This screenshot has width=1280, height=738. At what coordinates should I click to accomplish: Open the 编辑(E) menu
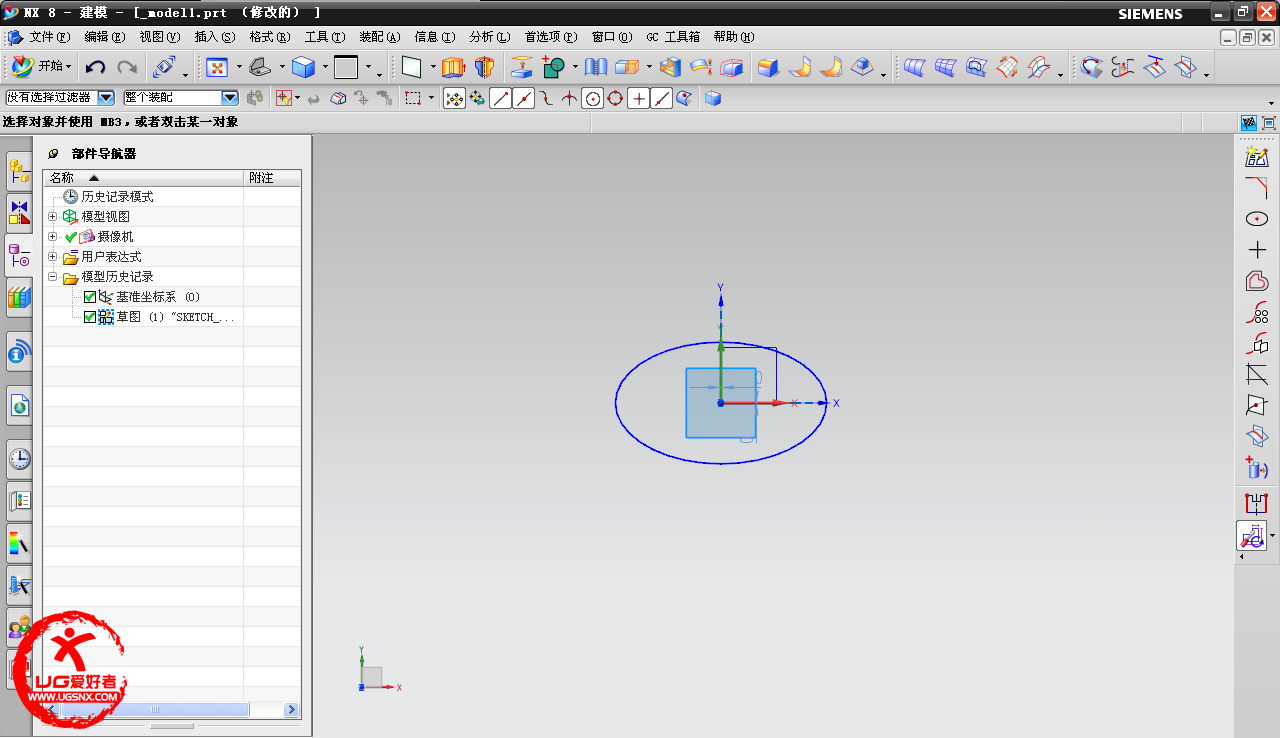105,37
